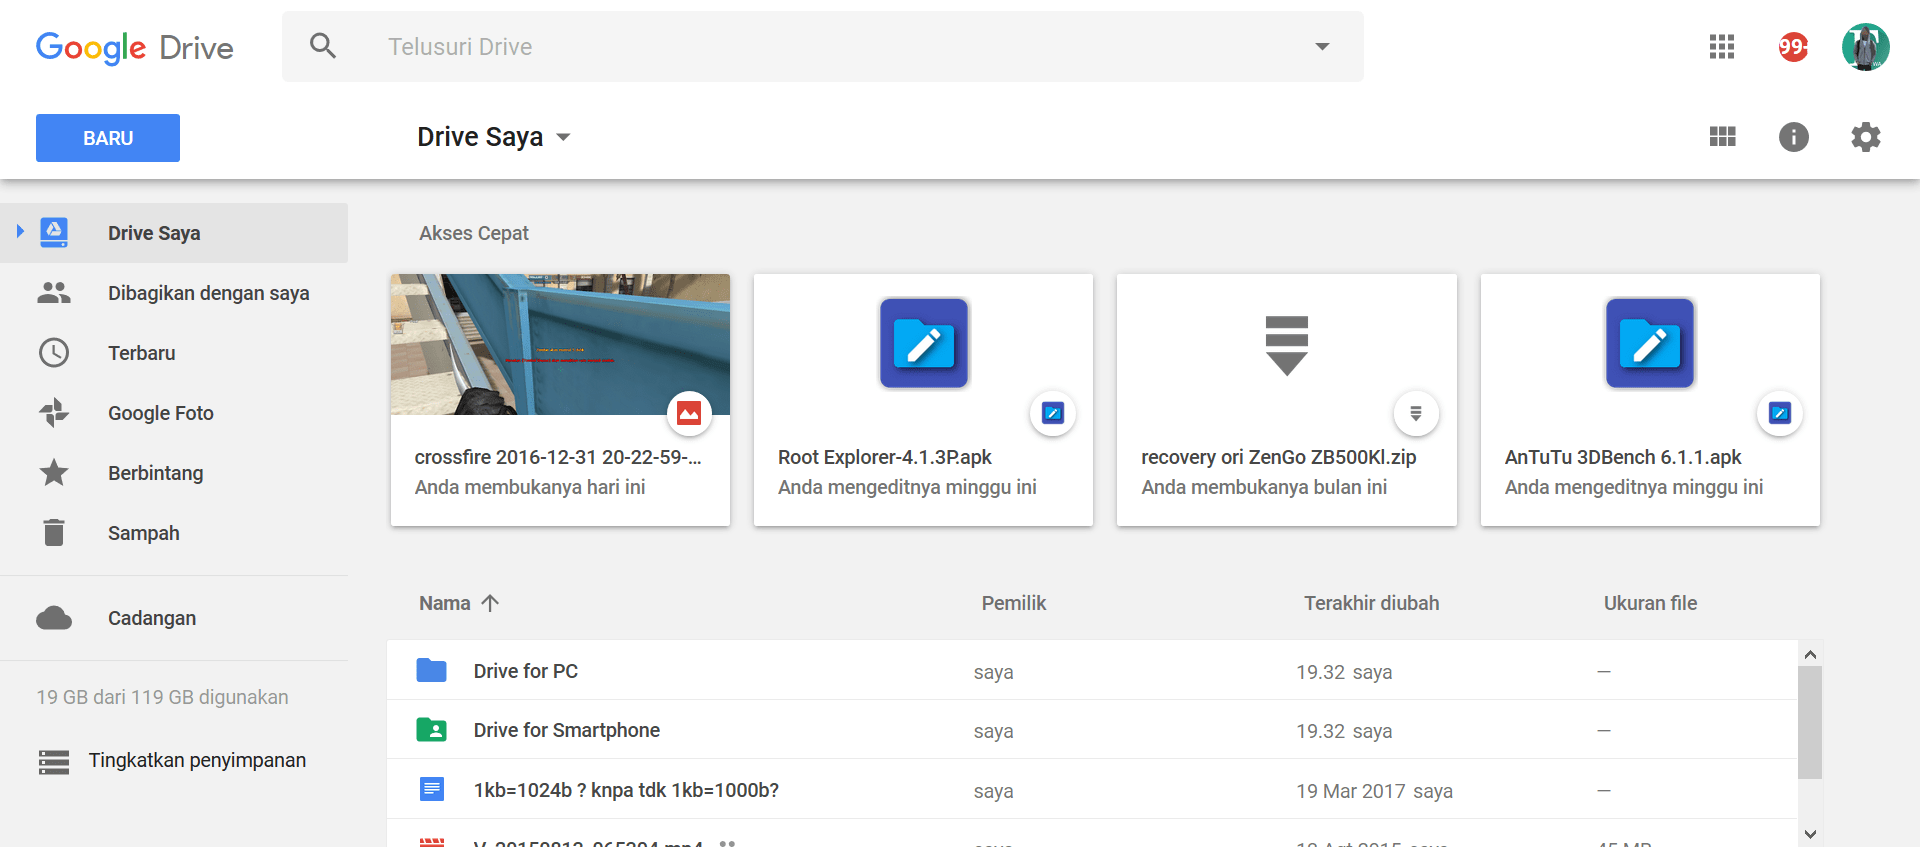This screenshot has width=1920, height=847.
Task: Click the zip archive icon on recovery card
Action: pyautogui.click(x=1287, y=345)
